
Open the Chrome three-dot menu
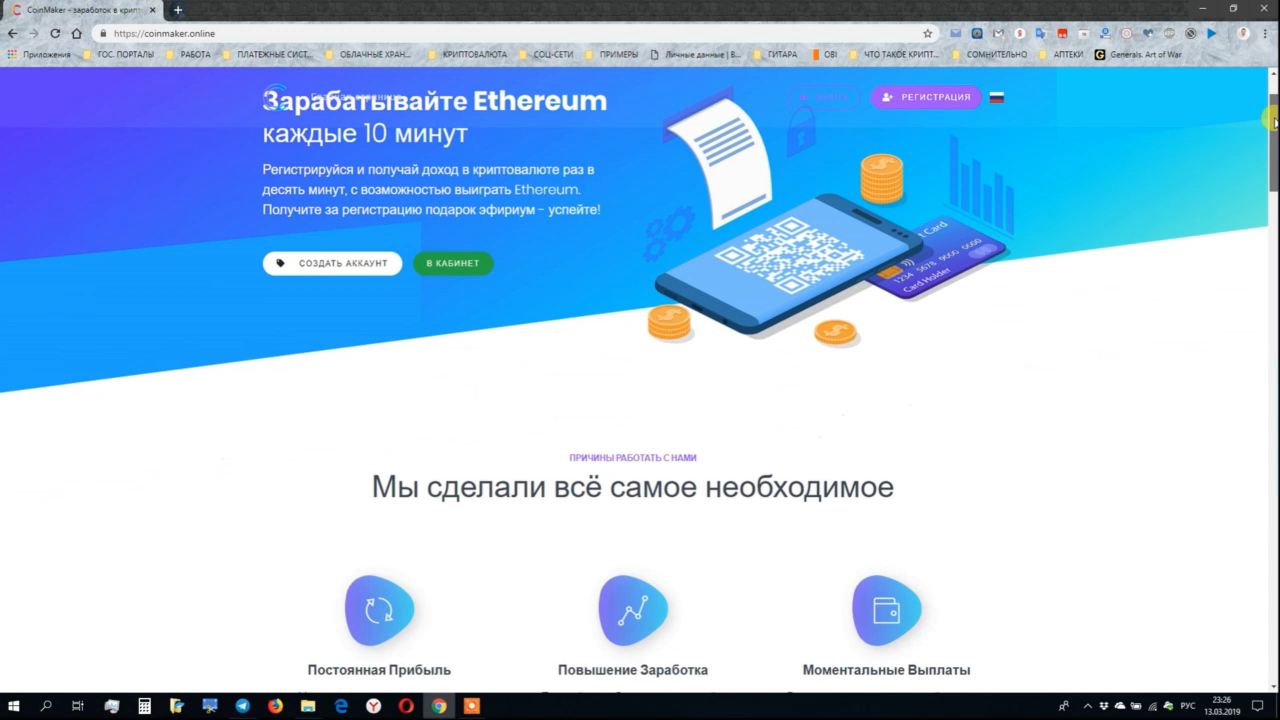coord(1266,33)
